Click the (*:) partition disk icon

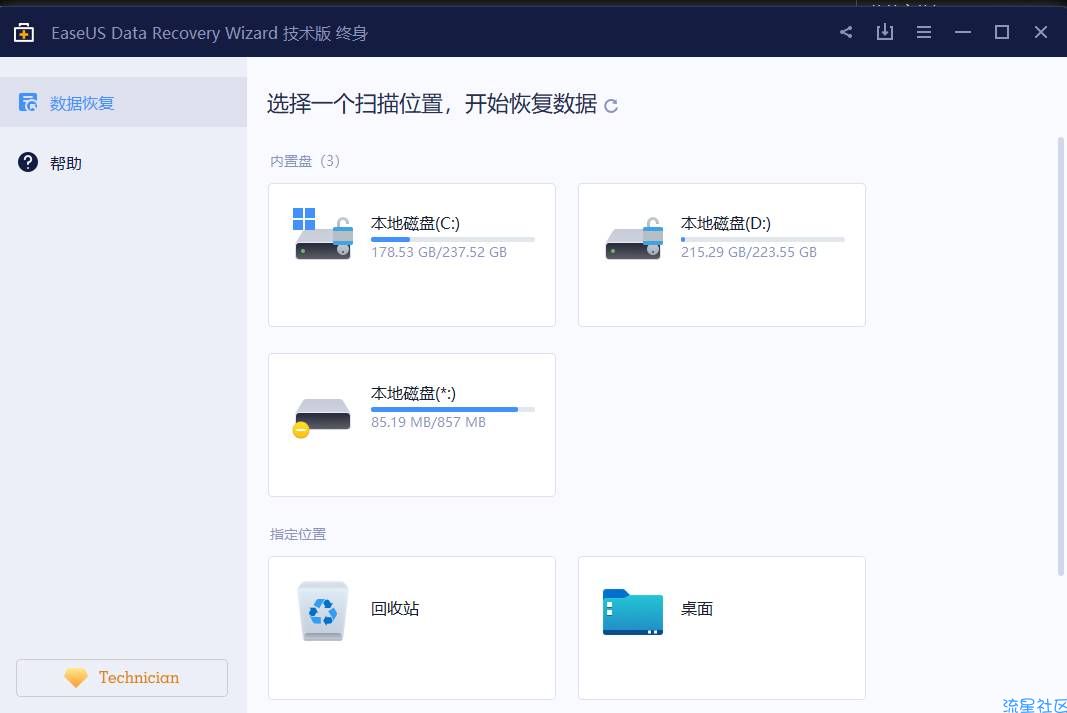tap(321, 417)
